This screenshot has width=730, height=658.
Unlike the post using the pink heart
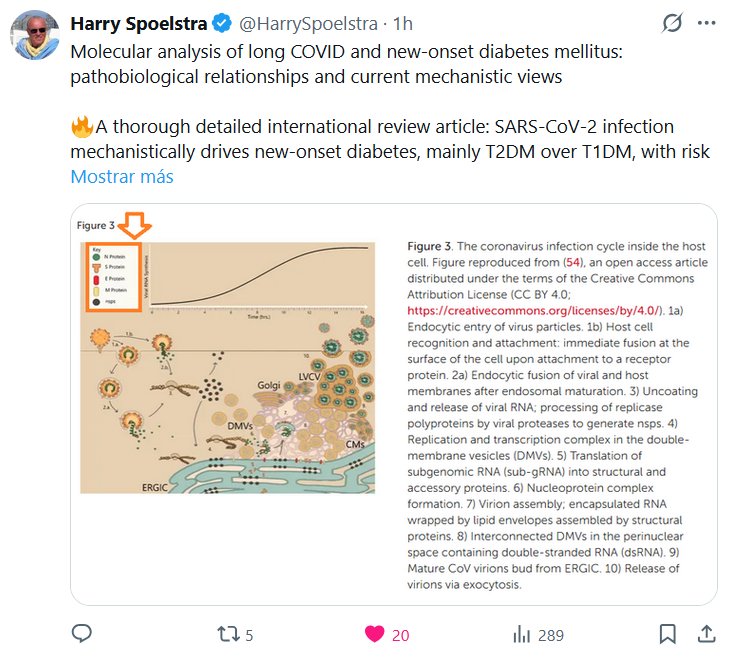pyautogui.click(x=374, y=633)
